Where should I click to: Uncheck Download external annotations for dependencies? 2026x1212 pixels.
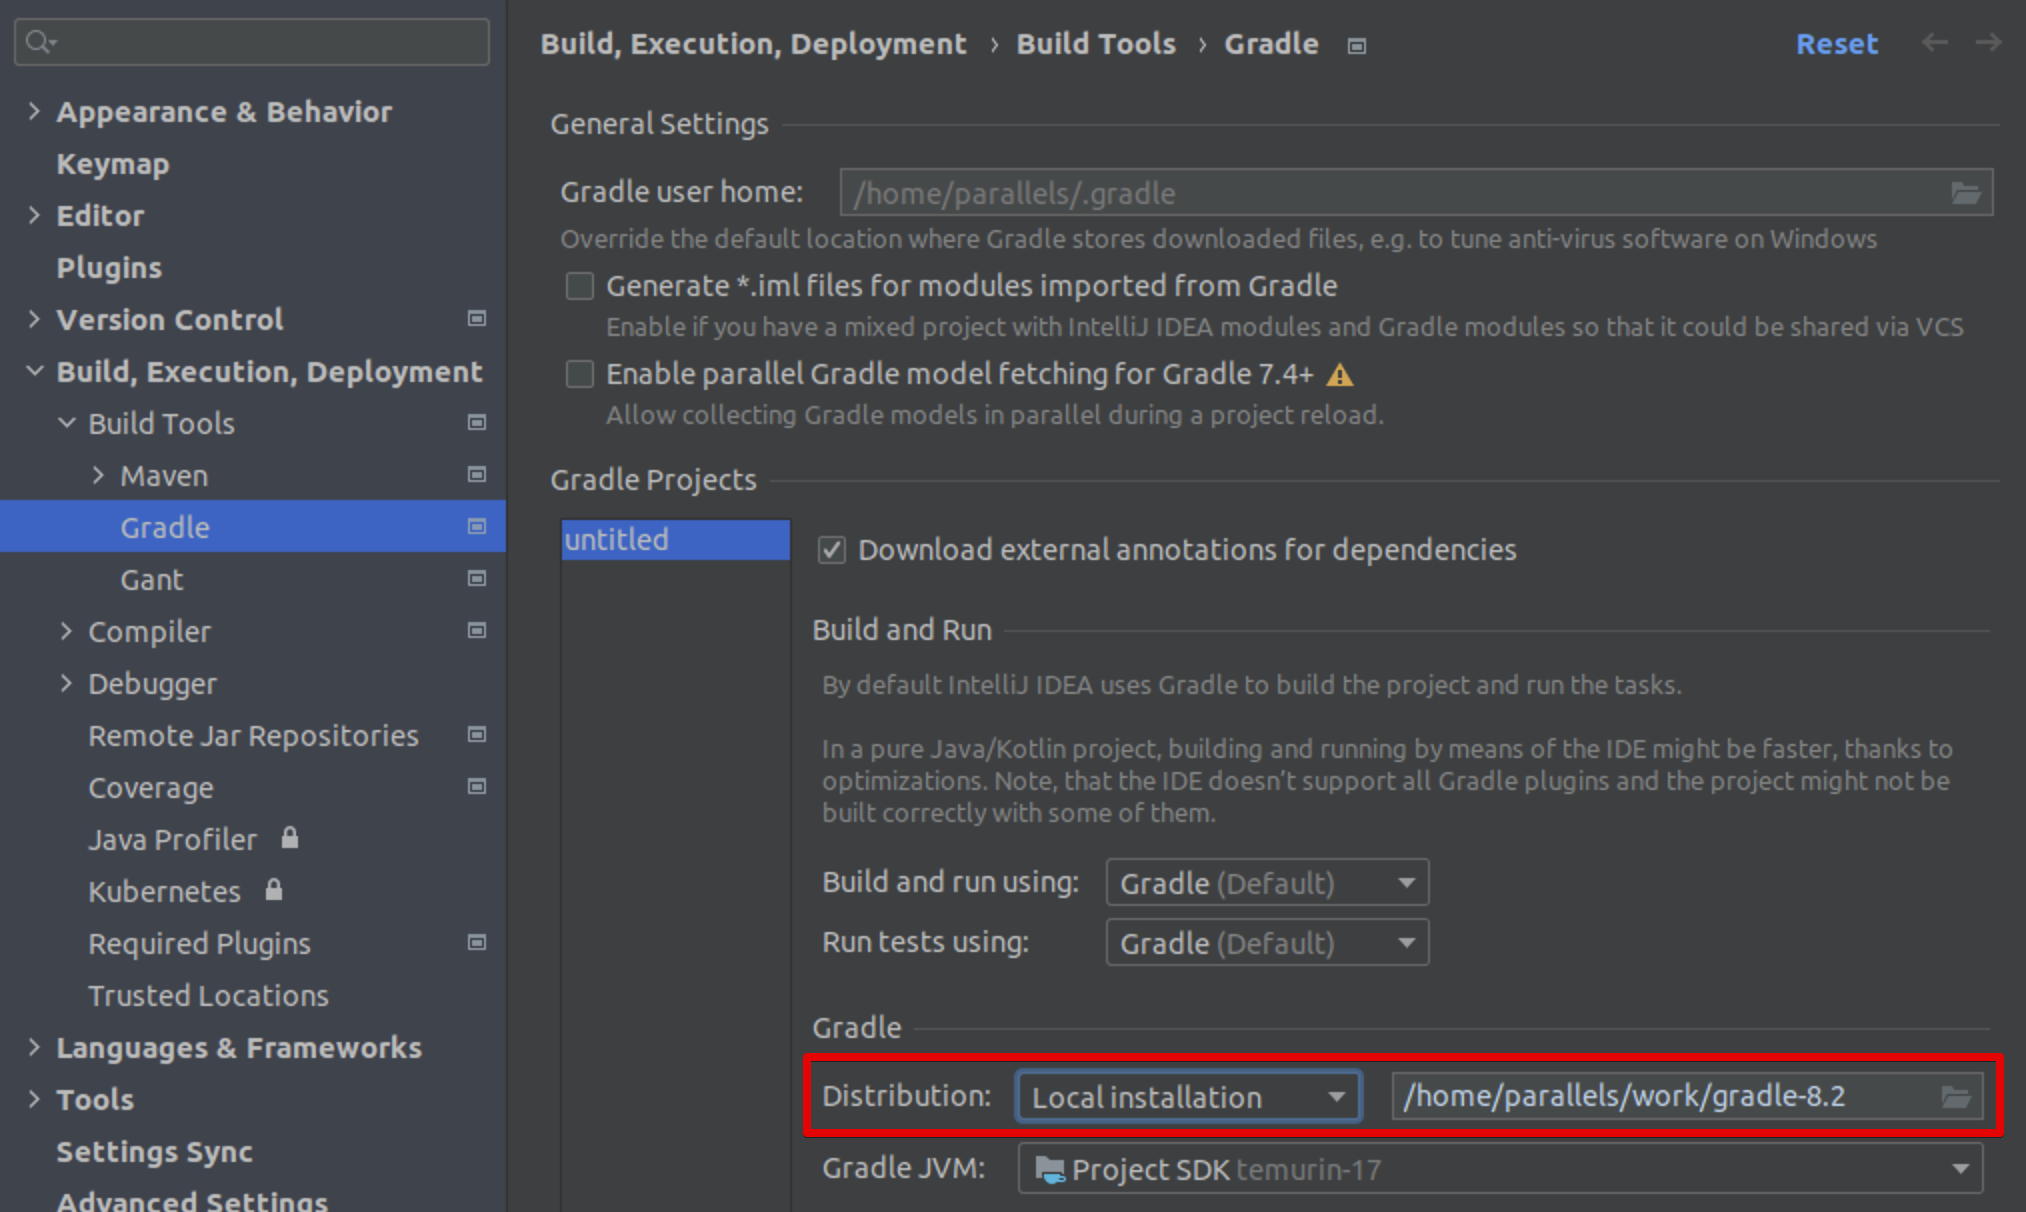[x=831, y=549]
